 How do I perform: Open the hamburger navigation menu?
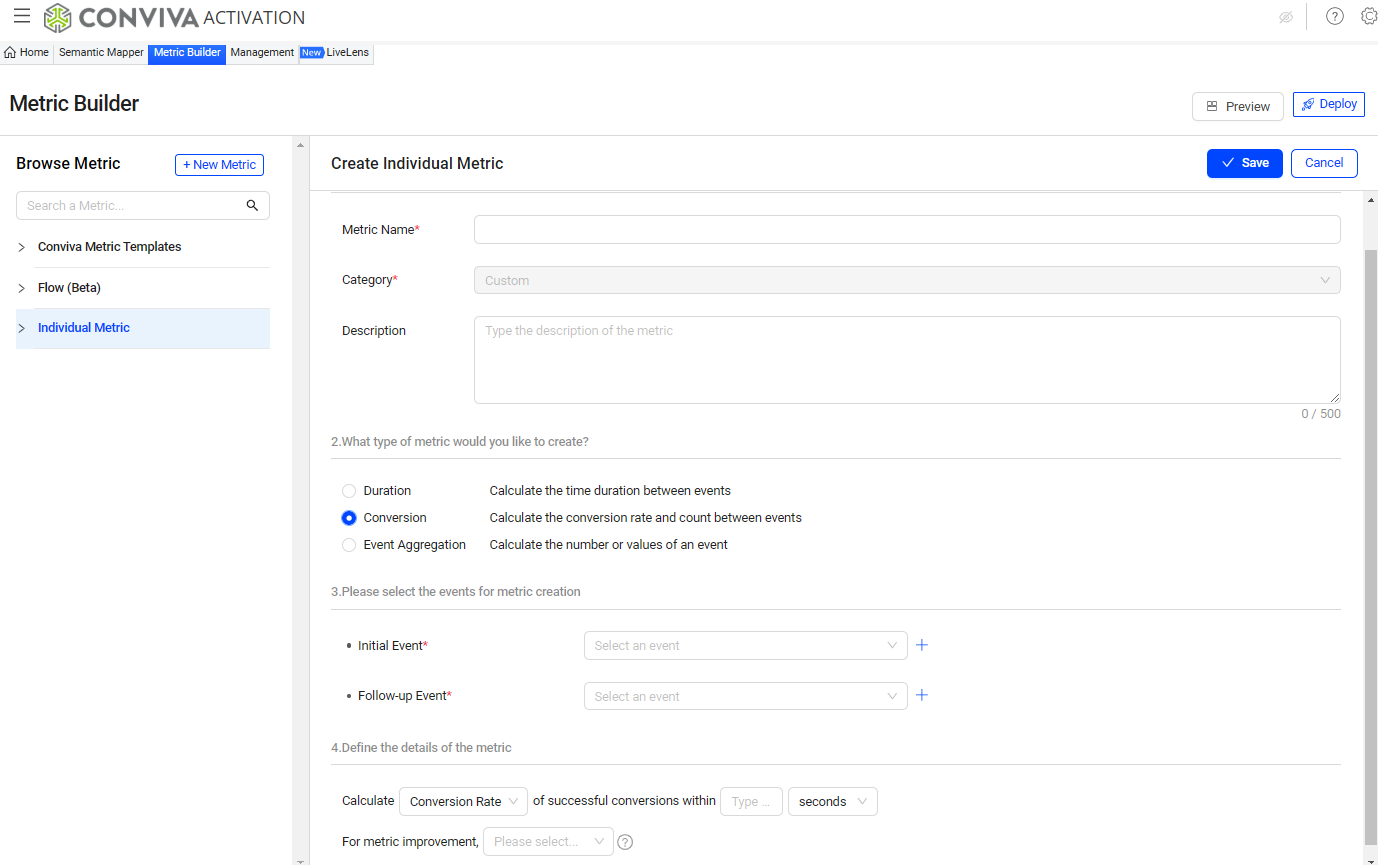pos(21,16)
